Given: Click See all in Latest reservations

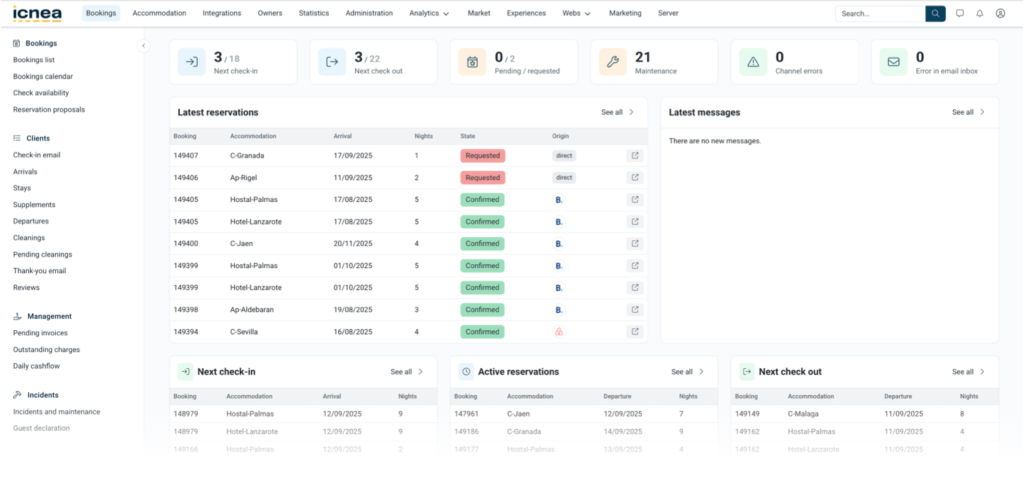Looking at the screenshot, I should (617, 113).
